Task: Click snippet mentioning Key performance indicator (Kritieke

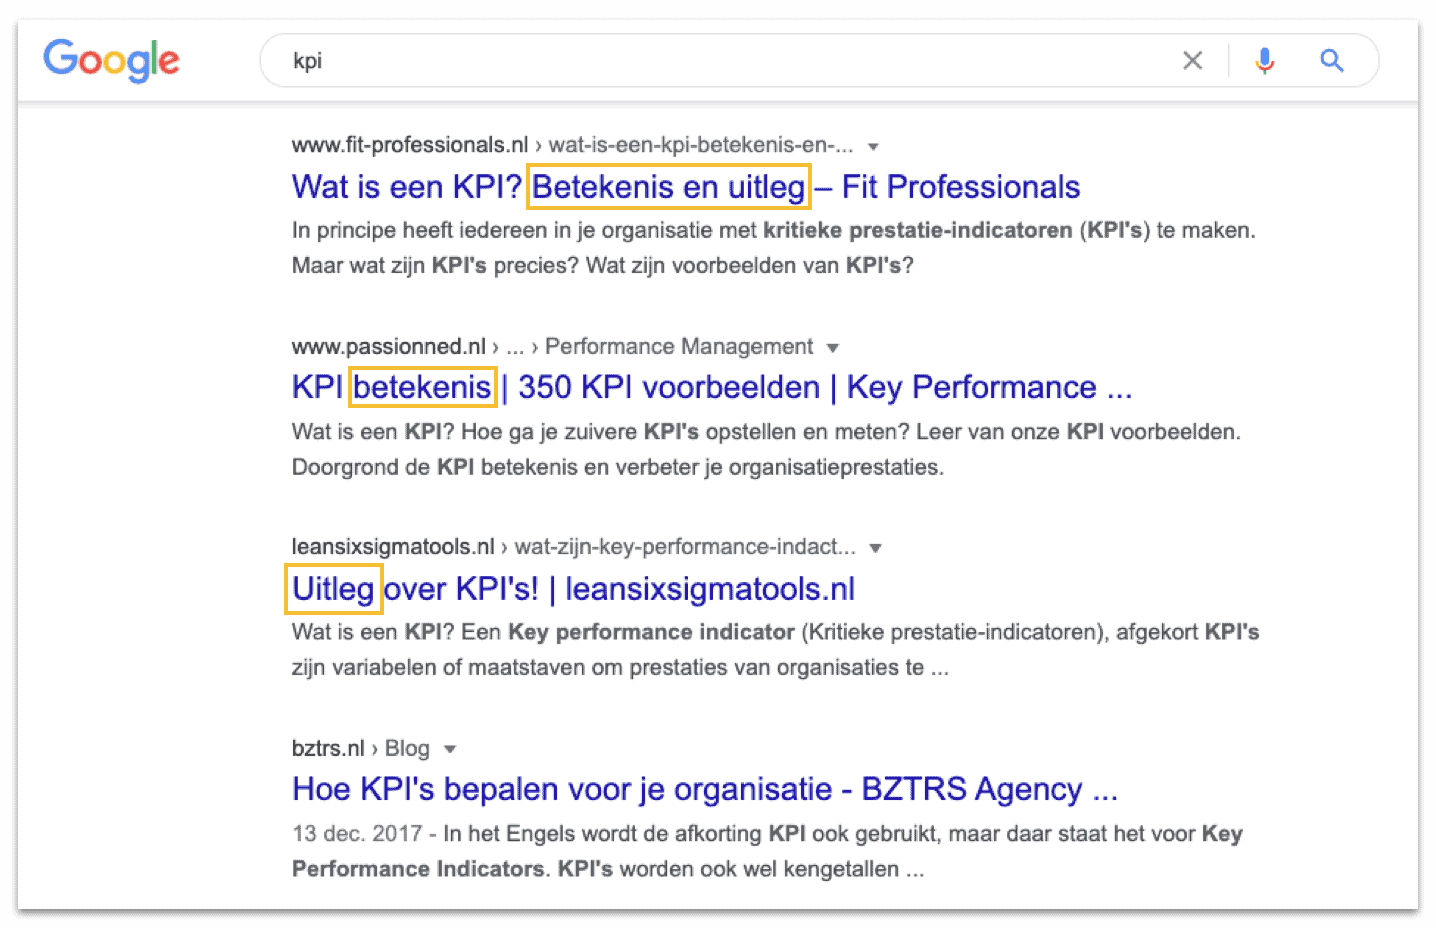Action: click(775, 650)
